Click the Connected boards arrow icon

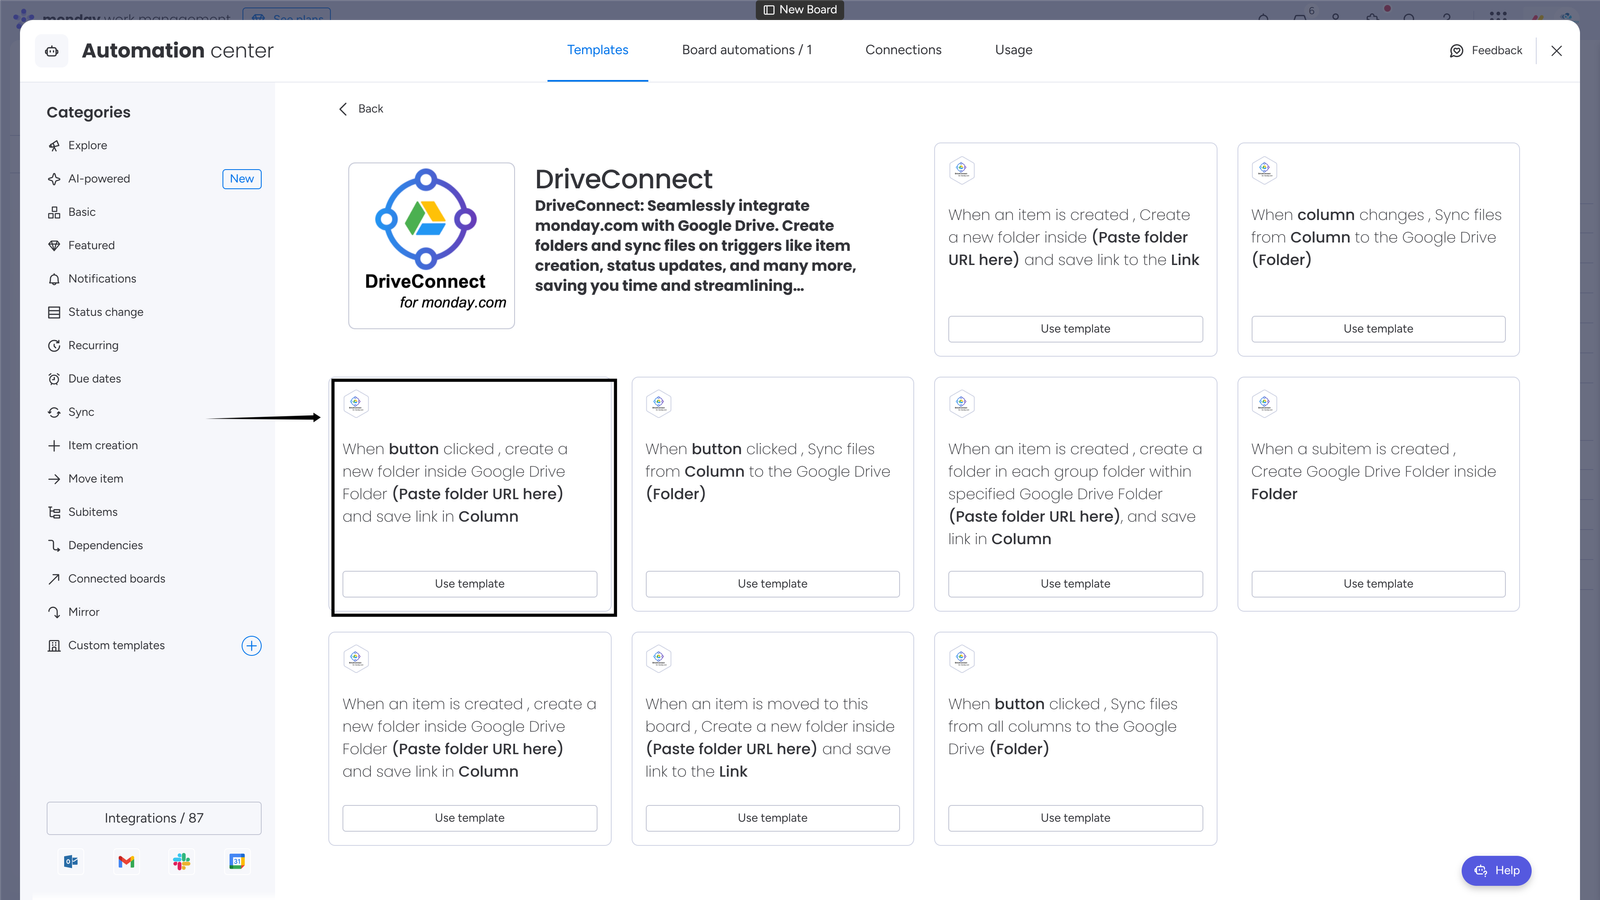54,579
